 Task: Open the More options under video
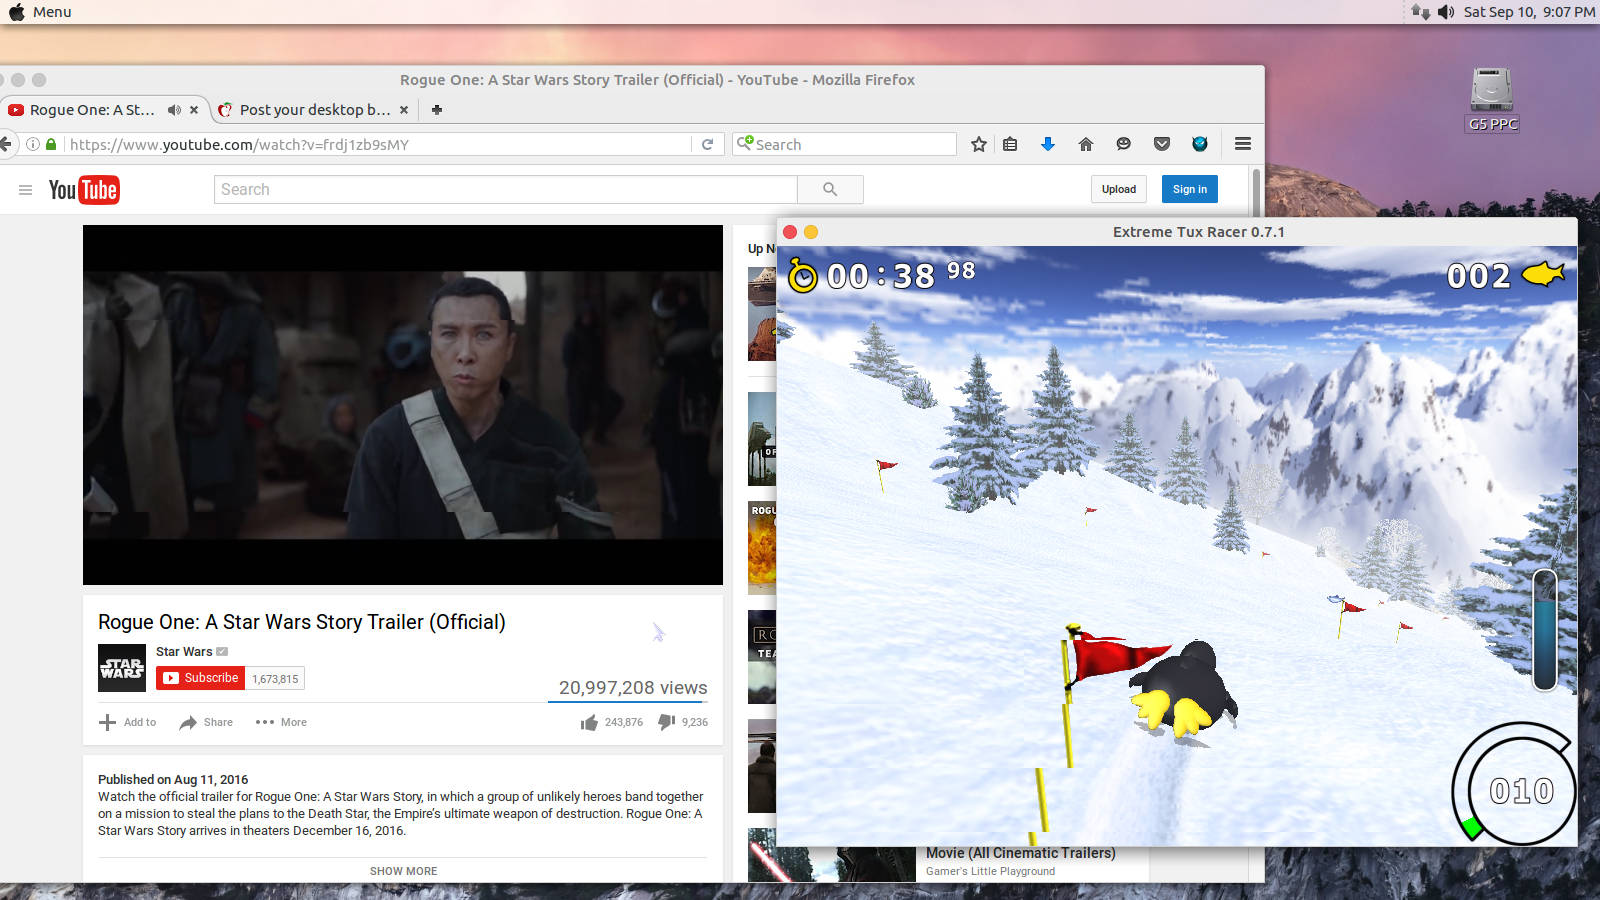click(281, 722)
